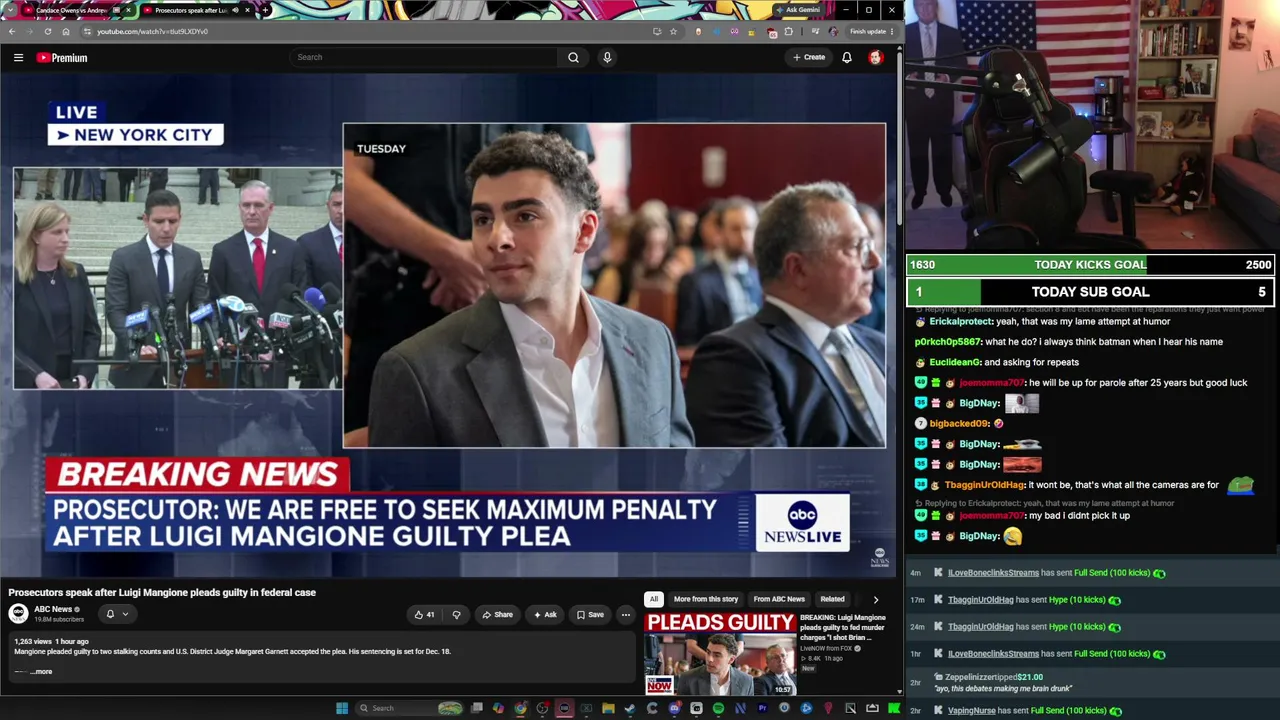This screenshot has height=720, width=1280.
Task: Focus the YouTube search field
Action: tap(423, 57)
